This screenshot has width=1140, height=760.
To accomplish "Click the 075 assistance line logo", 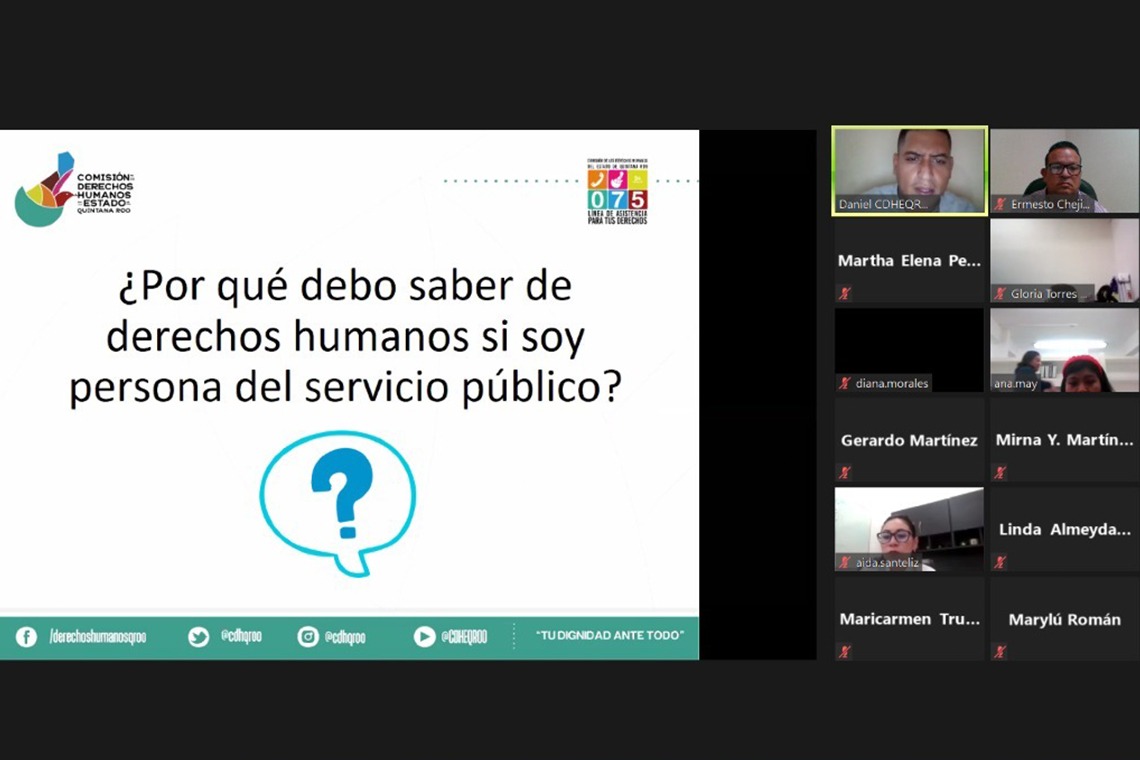I will 616,190.
